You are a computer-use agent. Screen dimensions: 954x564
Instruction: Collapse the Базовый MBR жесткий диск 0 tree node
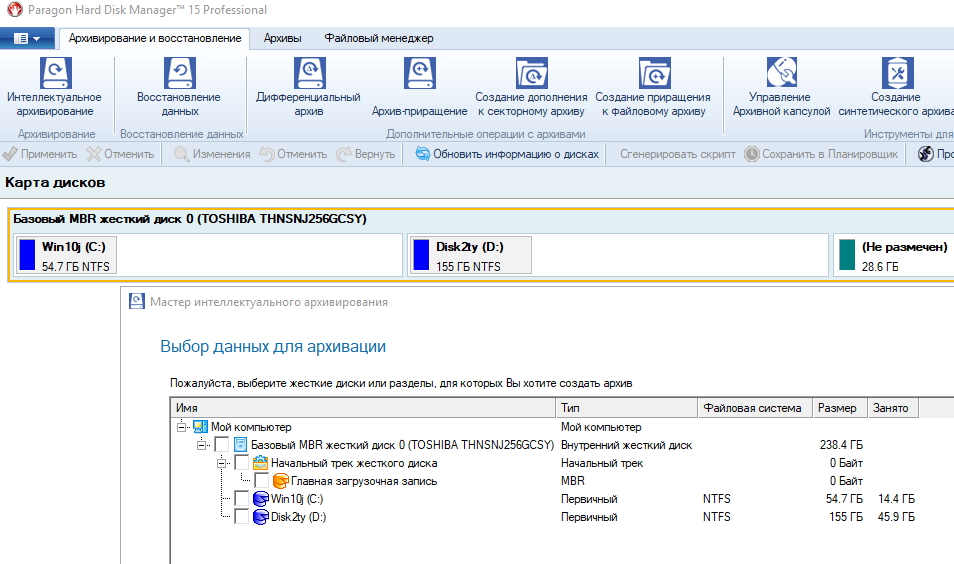click(201, 445)
